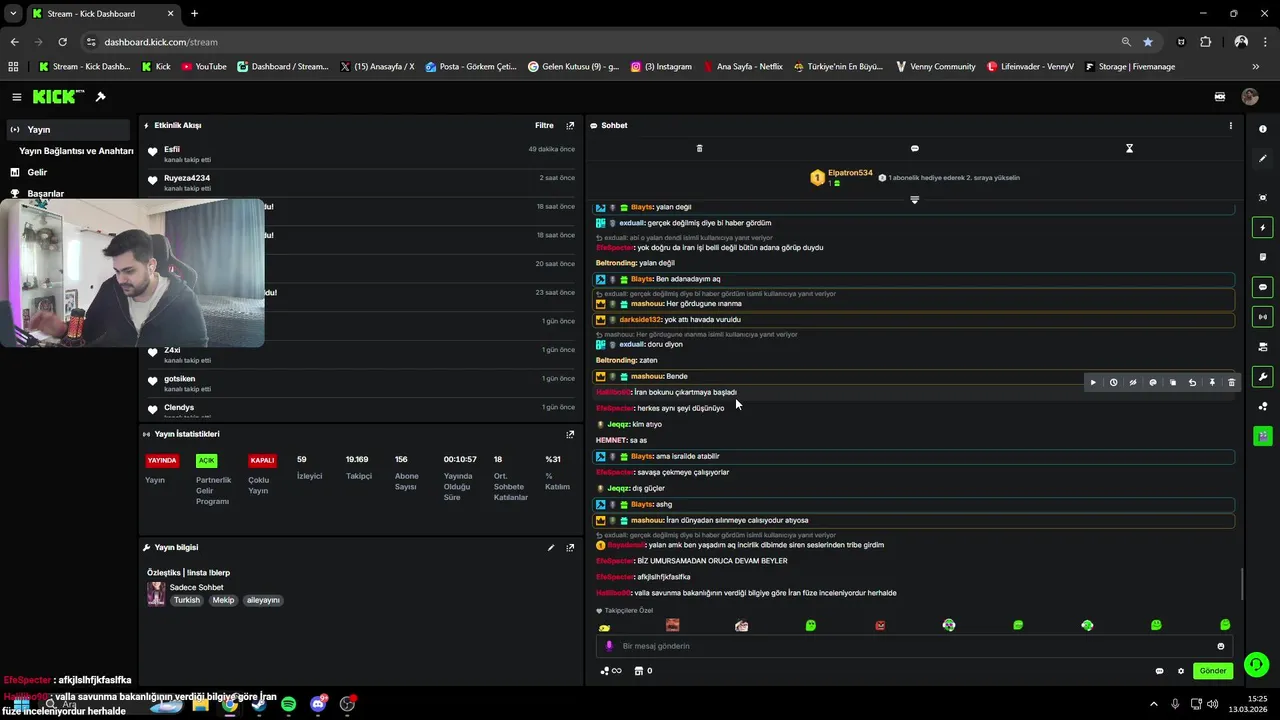Click Esfii follower entry in activity feed
This screenshot has width=1280, height=720.
(x=360, y=154)
